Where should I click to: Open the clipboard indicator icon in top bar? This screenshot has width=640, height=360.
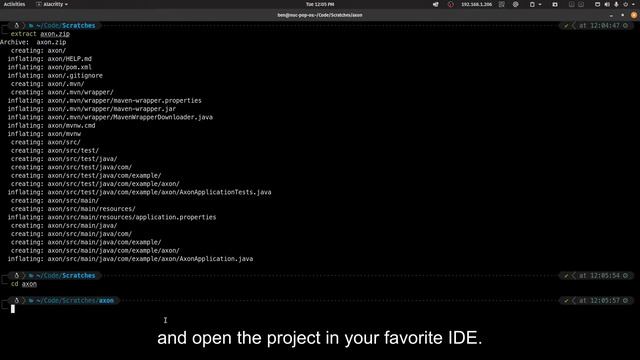click(532, 4)
